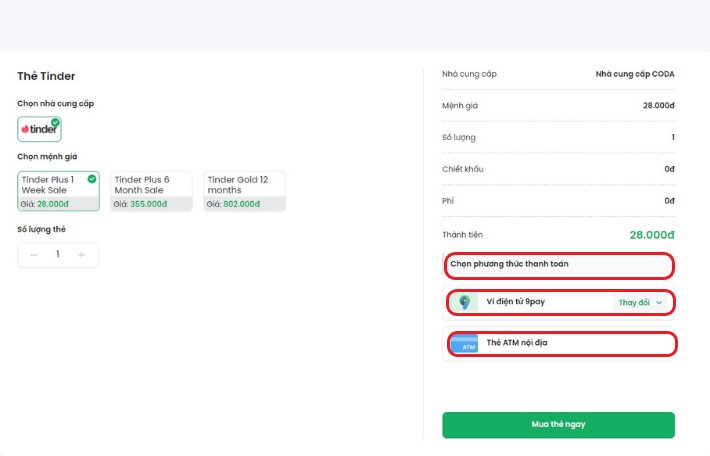Decrease card quantity with minus button
Screen dimensions: 710x456
tap(34, 255)
